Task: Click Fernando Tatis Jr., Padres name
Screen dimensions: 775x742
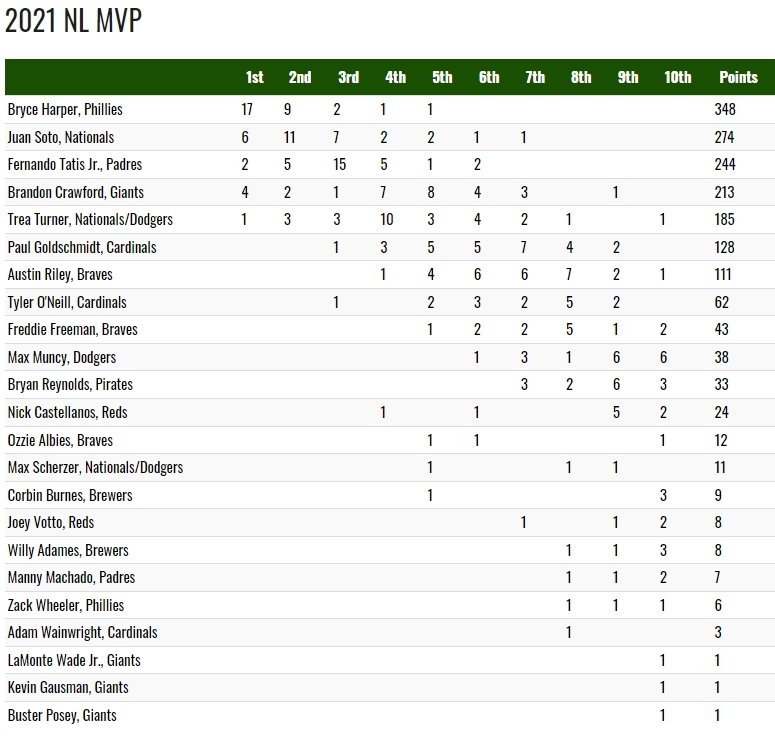Action: 76,164
